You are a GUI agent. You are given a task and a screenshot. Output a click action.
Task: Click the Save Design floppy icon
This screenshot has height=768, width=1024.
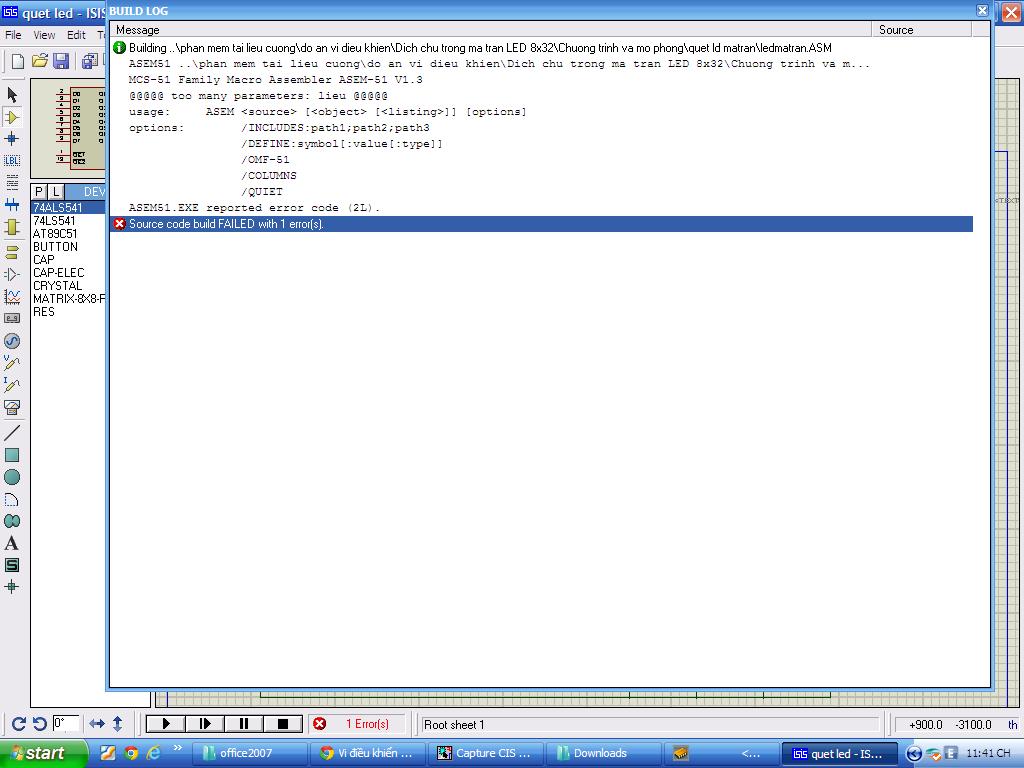[61, 61]
